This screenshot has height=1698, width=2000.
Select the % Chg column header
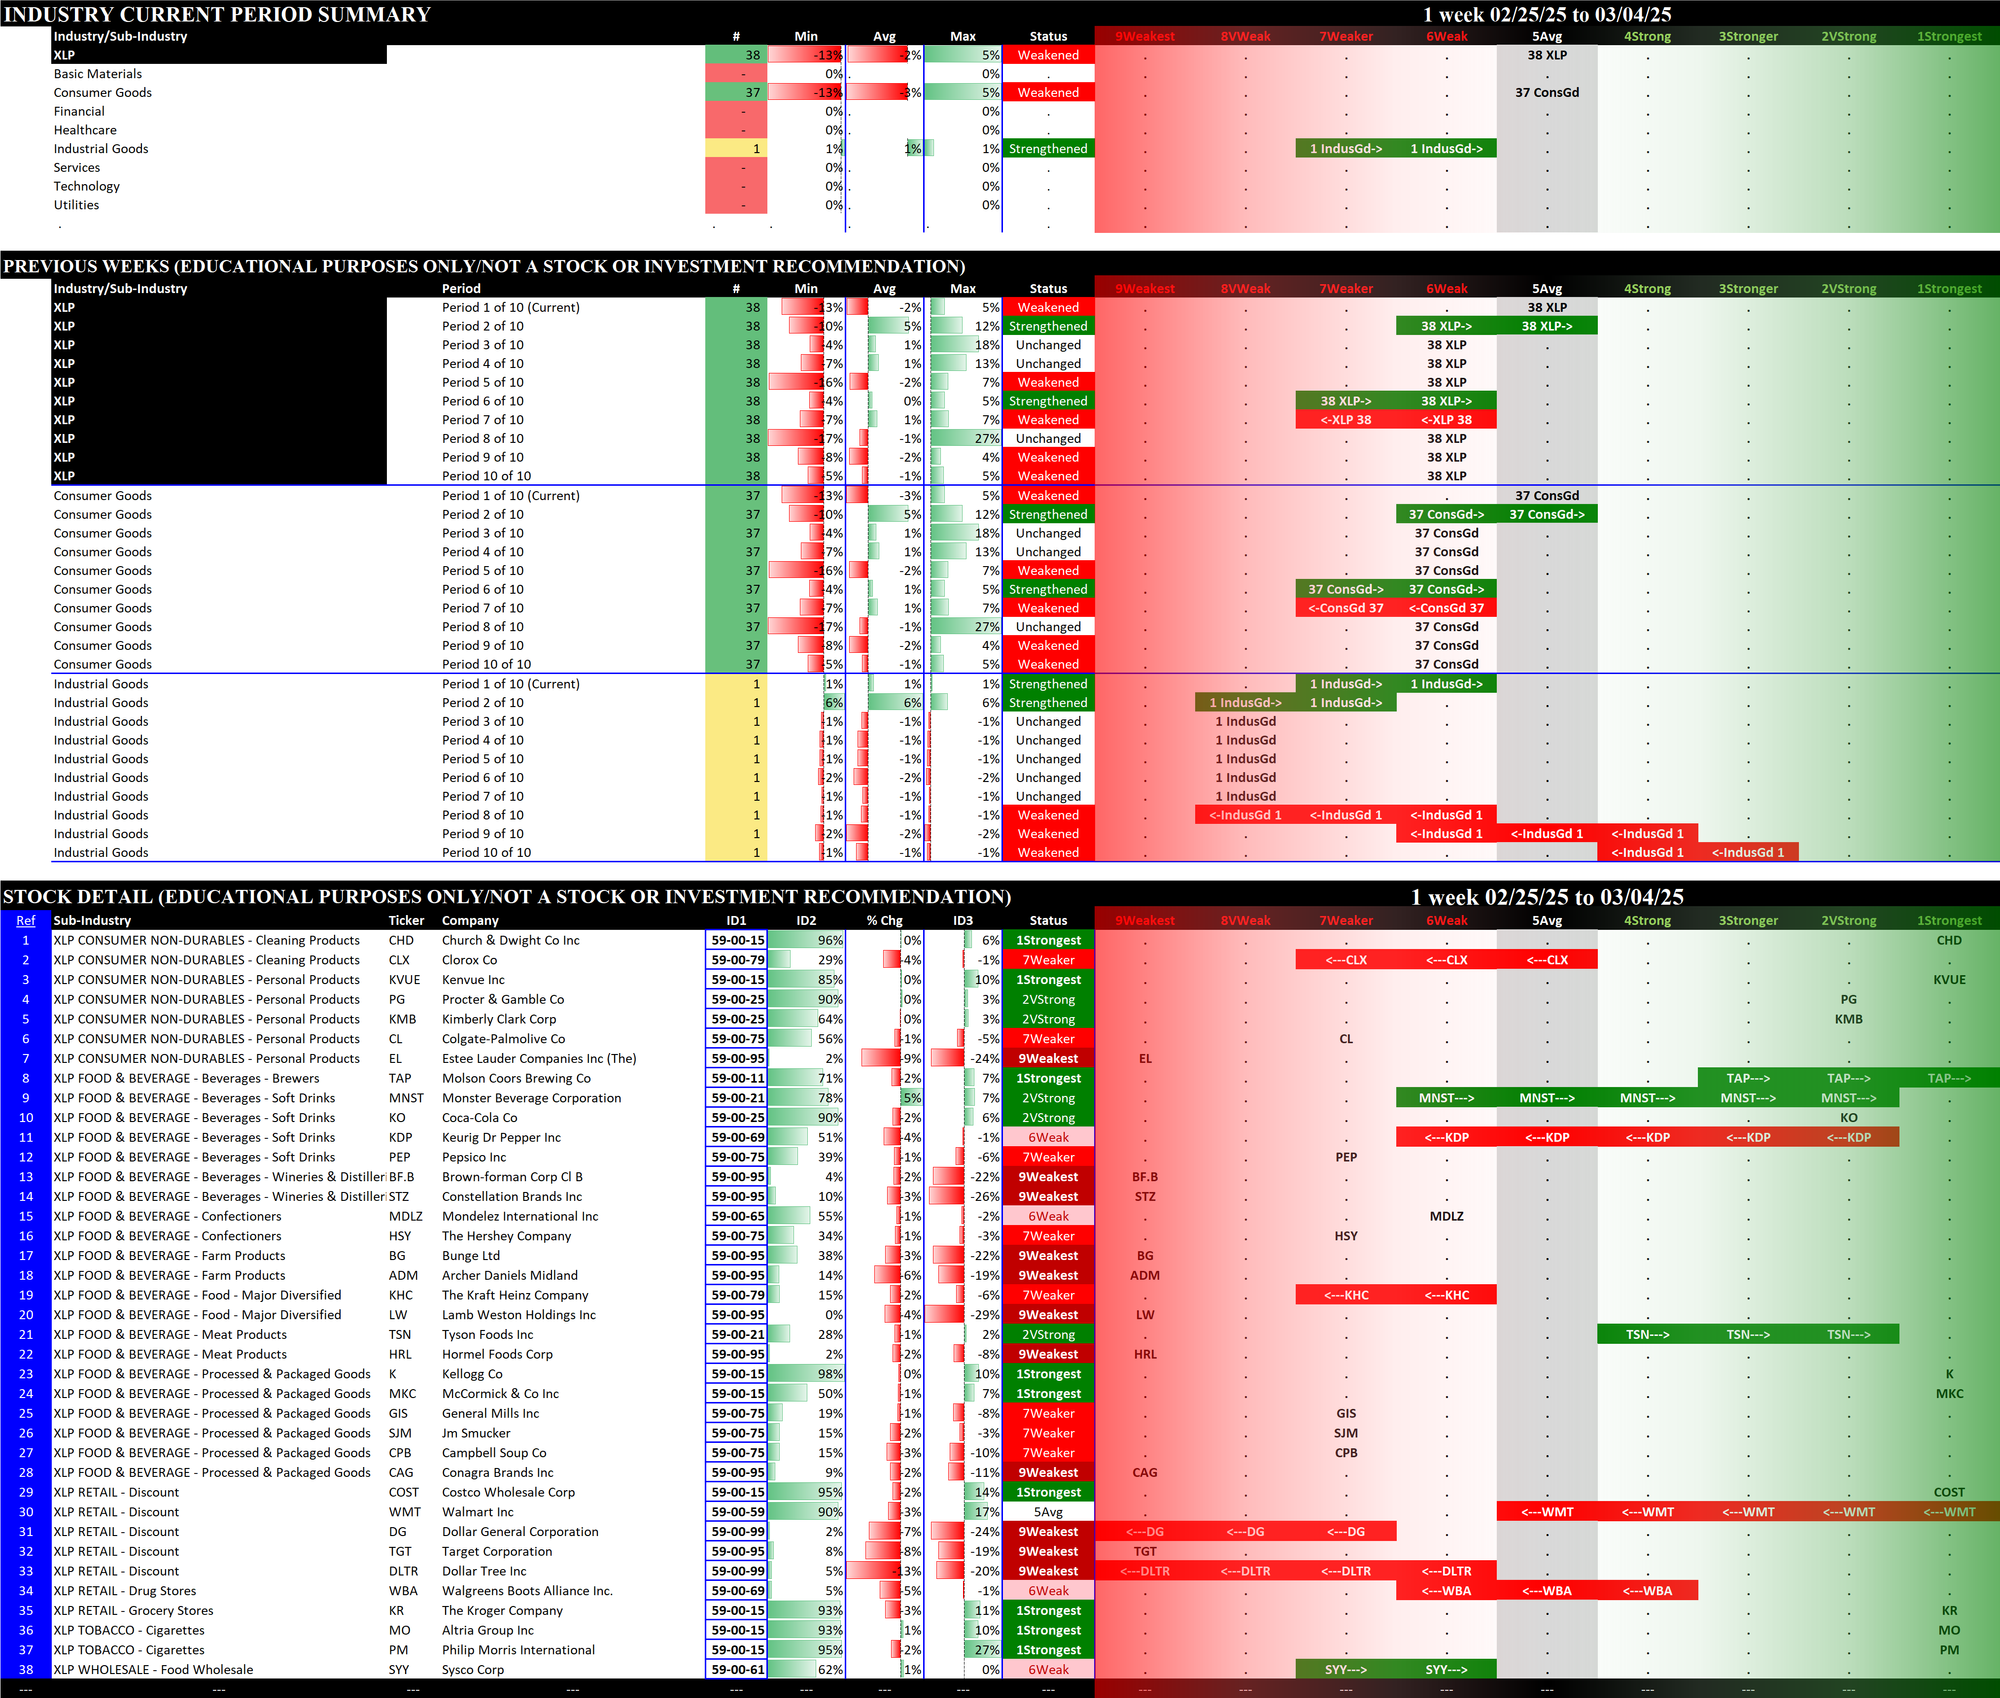(884, 921)
